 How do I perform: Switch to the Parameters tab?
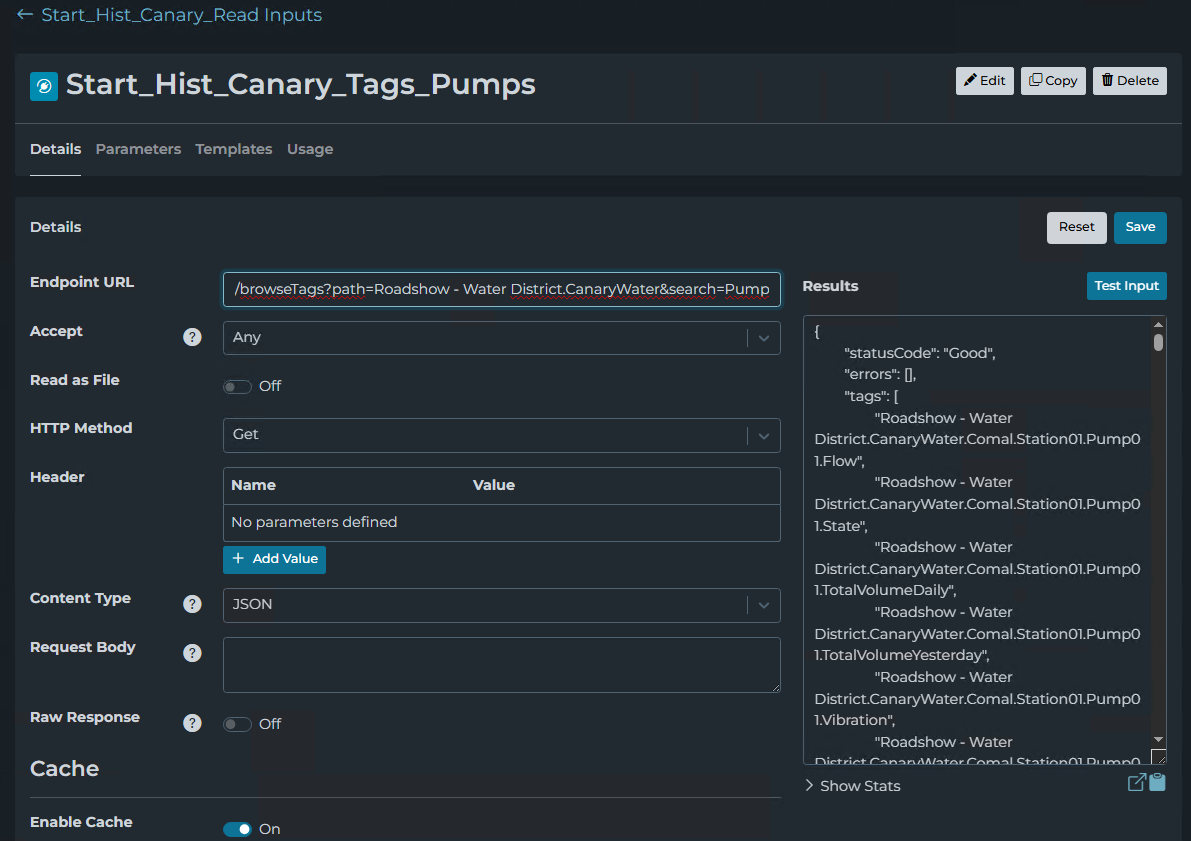pyautogui.click(x=138, y=149)
